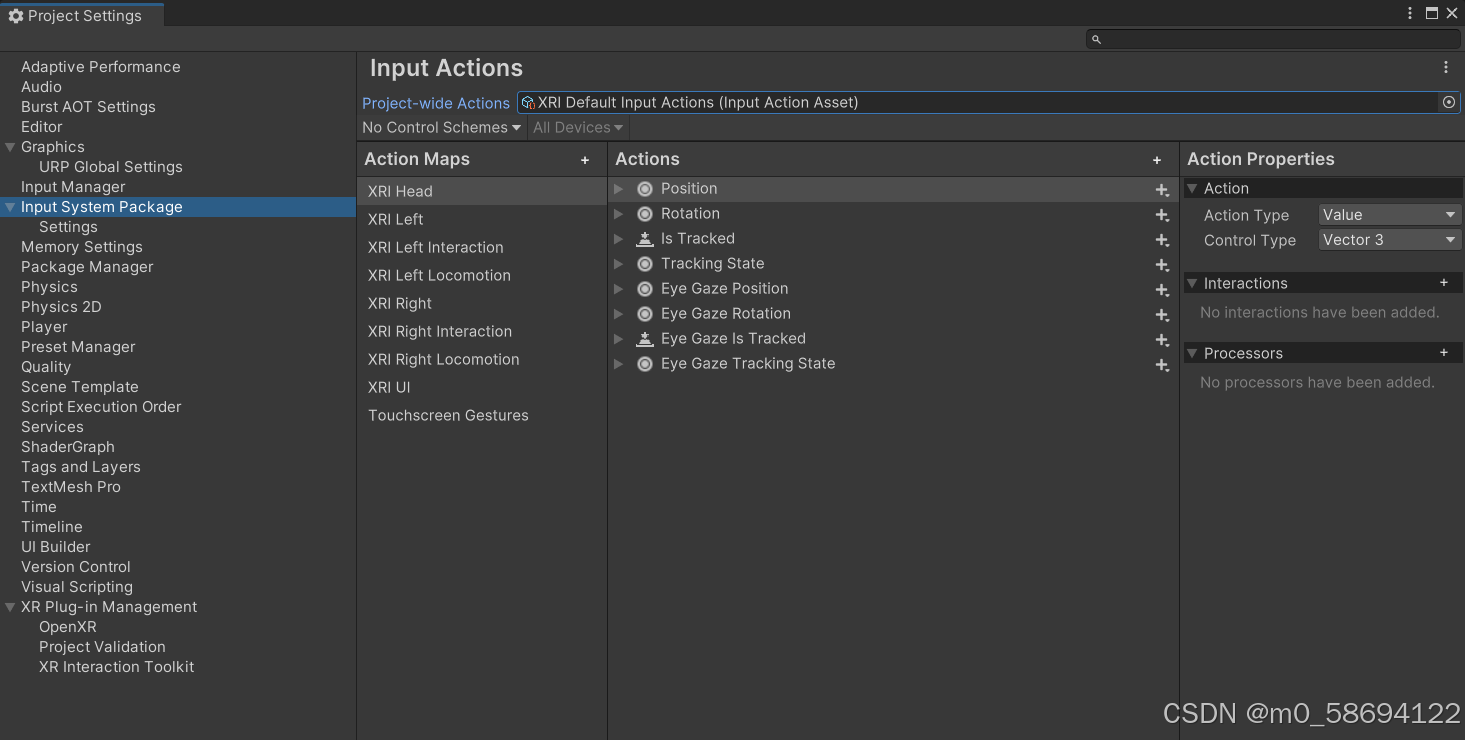Add a new Action Map with the plus icon
The width and height of the screenshot is (1465, 740).
[x=585, y=159]
